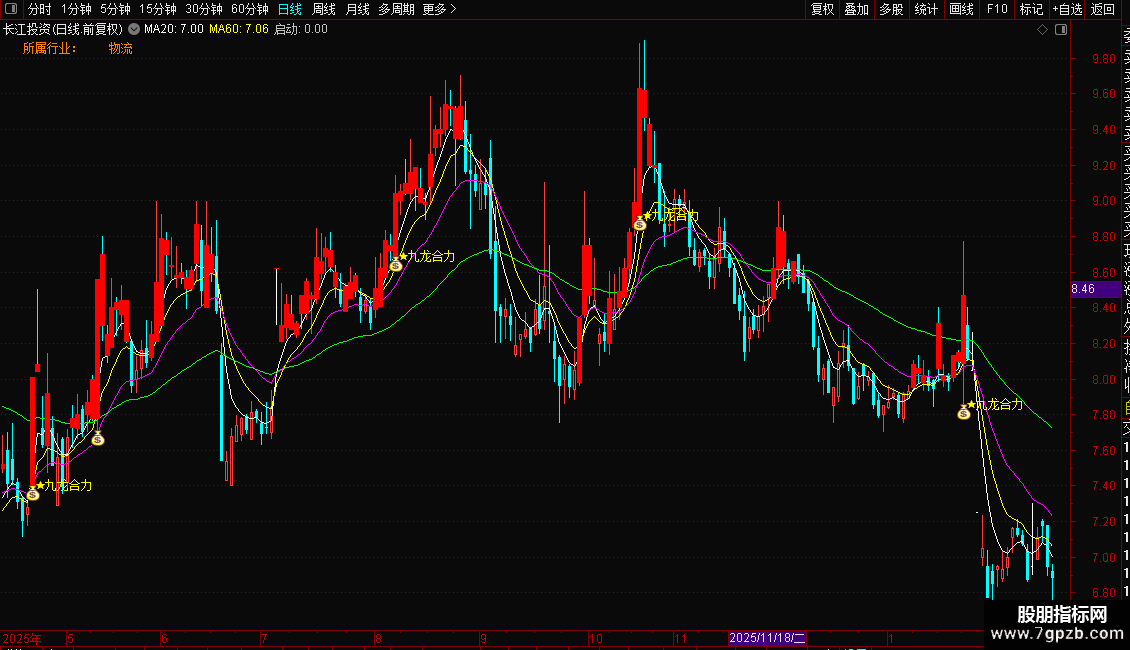Screen dimensions: 1130x650
Task: Click month 1 on the time axis
Action: point(891,638)
